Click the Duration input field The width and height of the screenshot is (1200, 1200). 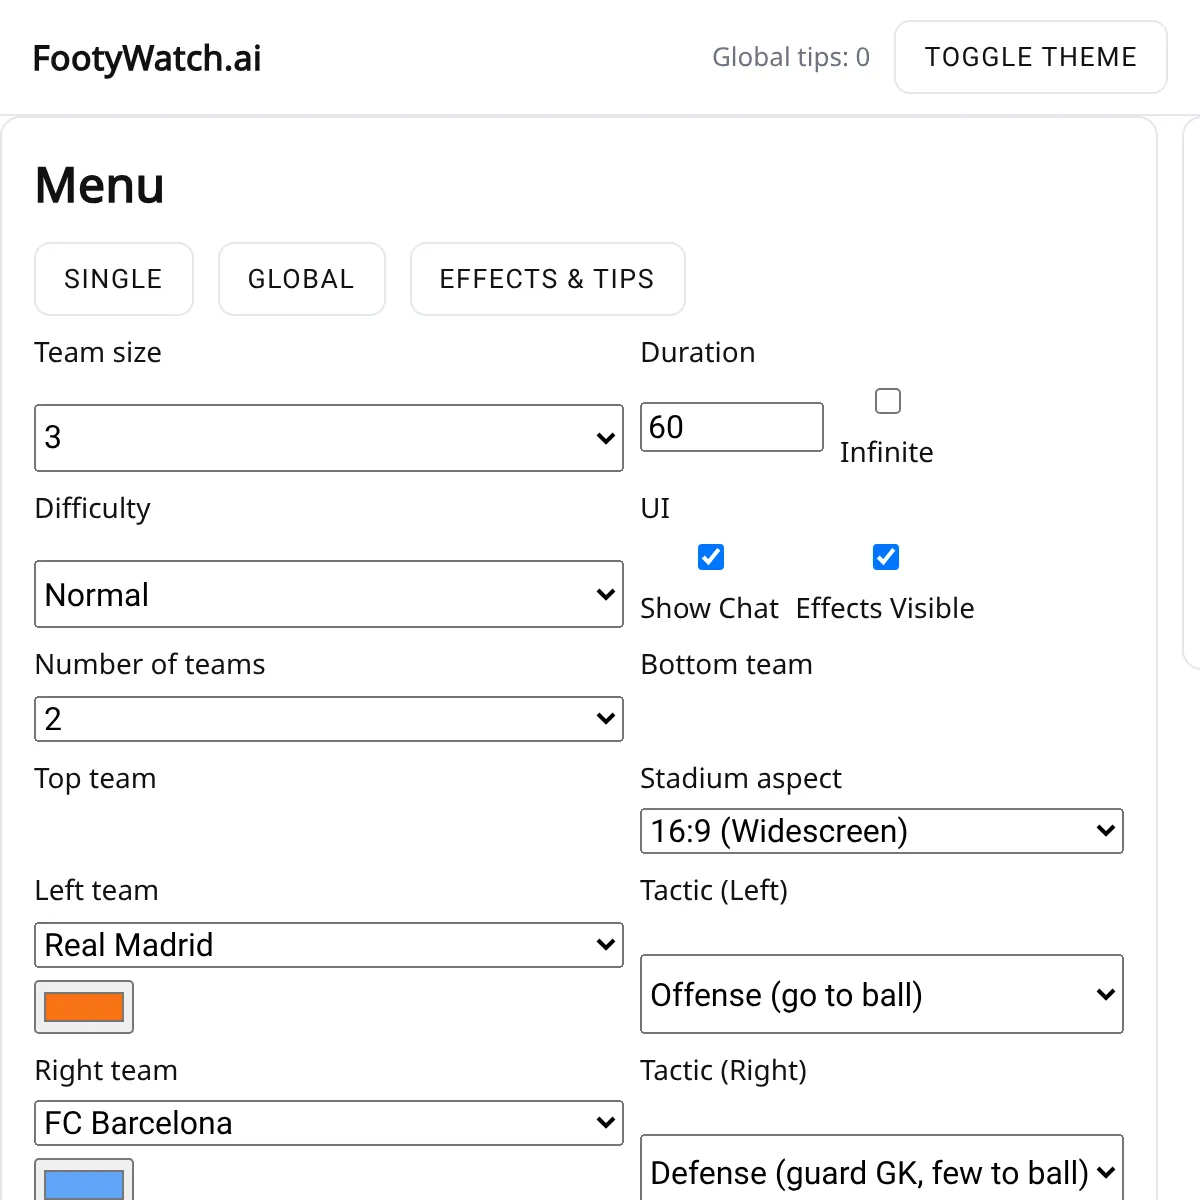(x=731, y=427)
